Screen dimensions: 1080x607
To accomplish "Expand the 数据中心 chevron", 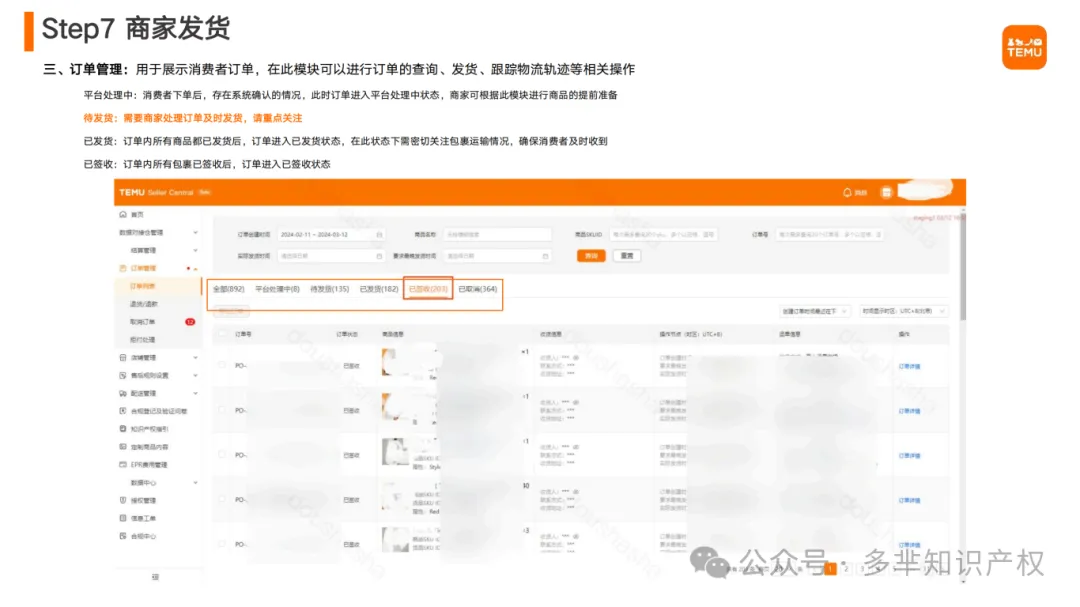I will (x=196, y=482).
